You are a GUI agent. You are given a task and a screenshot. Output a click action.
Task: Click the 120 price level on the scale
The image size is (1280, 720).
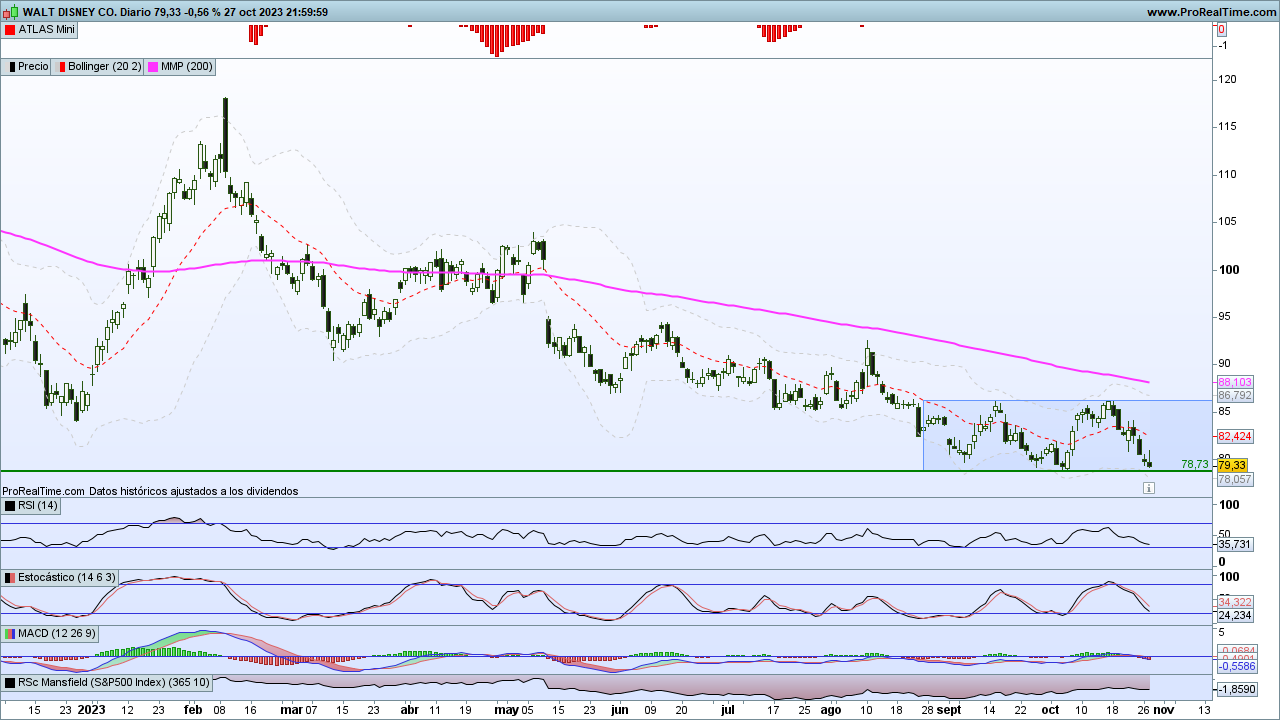[x=1230, y=79]
